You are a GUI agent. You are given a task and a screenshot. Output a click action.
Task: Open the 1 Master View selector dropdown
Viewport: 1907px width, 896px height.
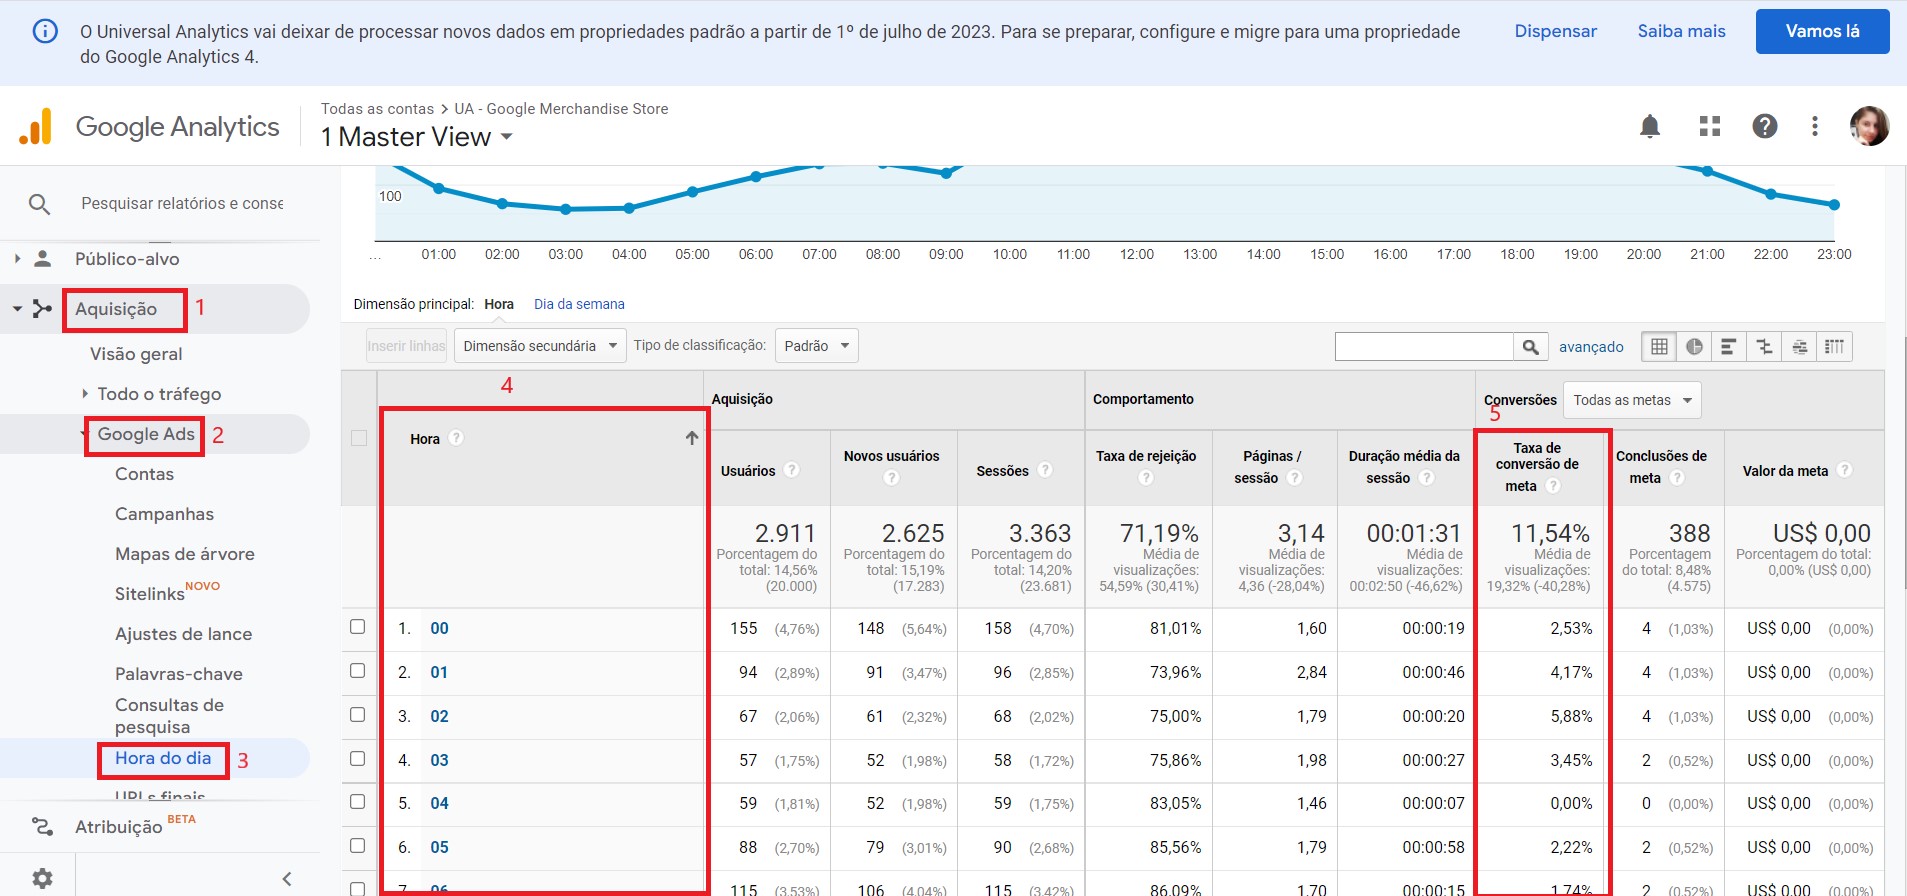(417, 137)
